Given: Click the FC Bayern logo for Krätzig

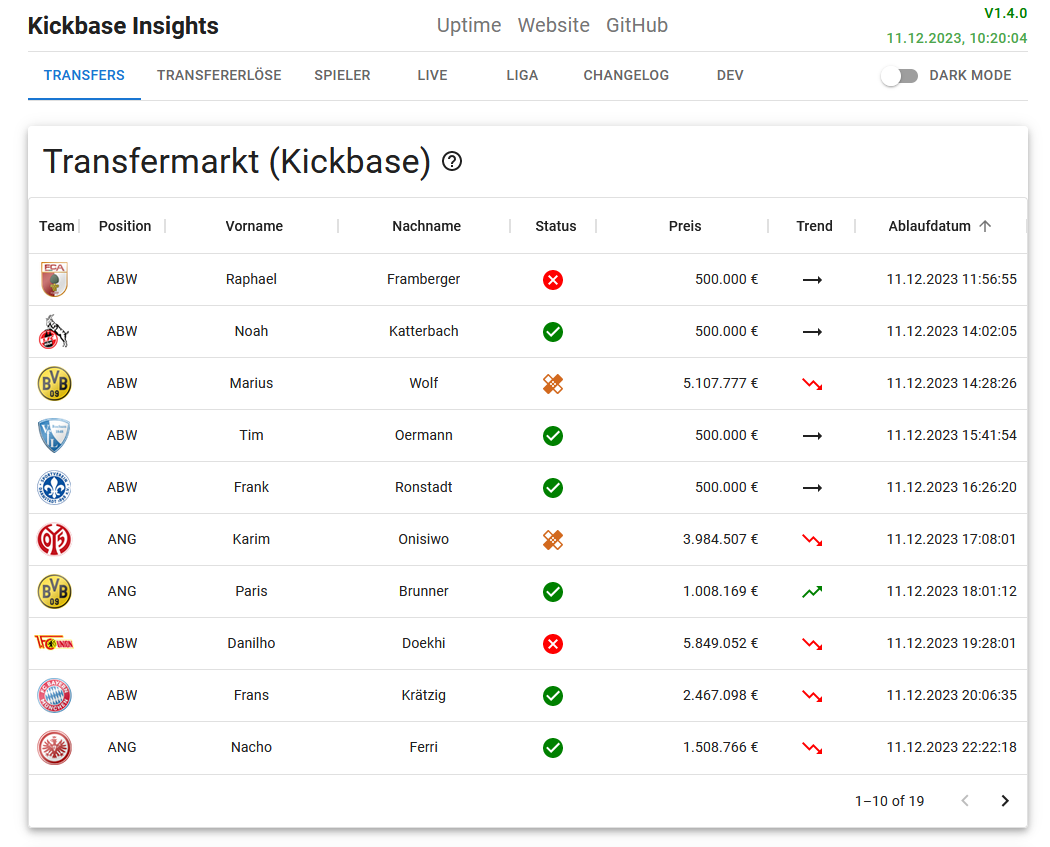Looking at the screenshot, I should 54,696.
